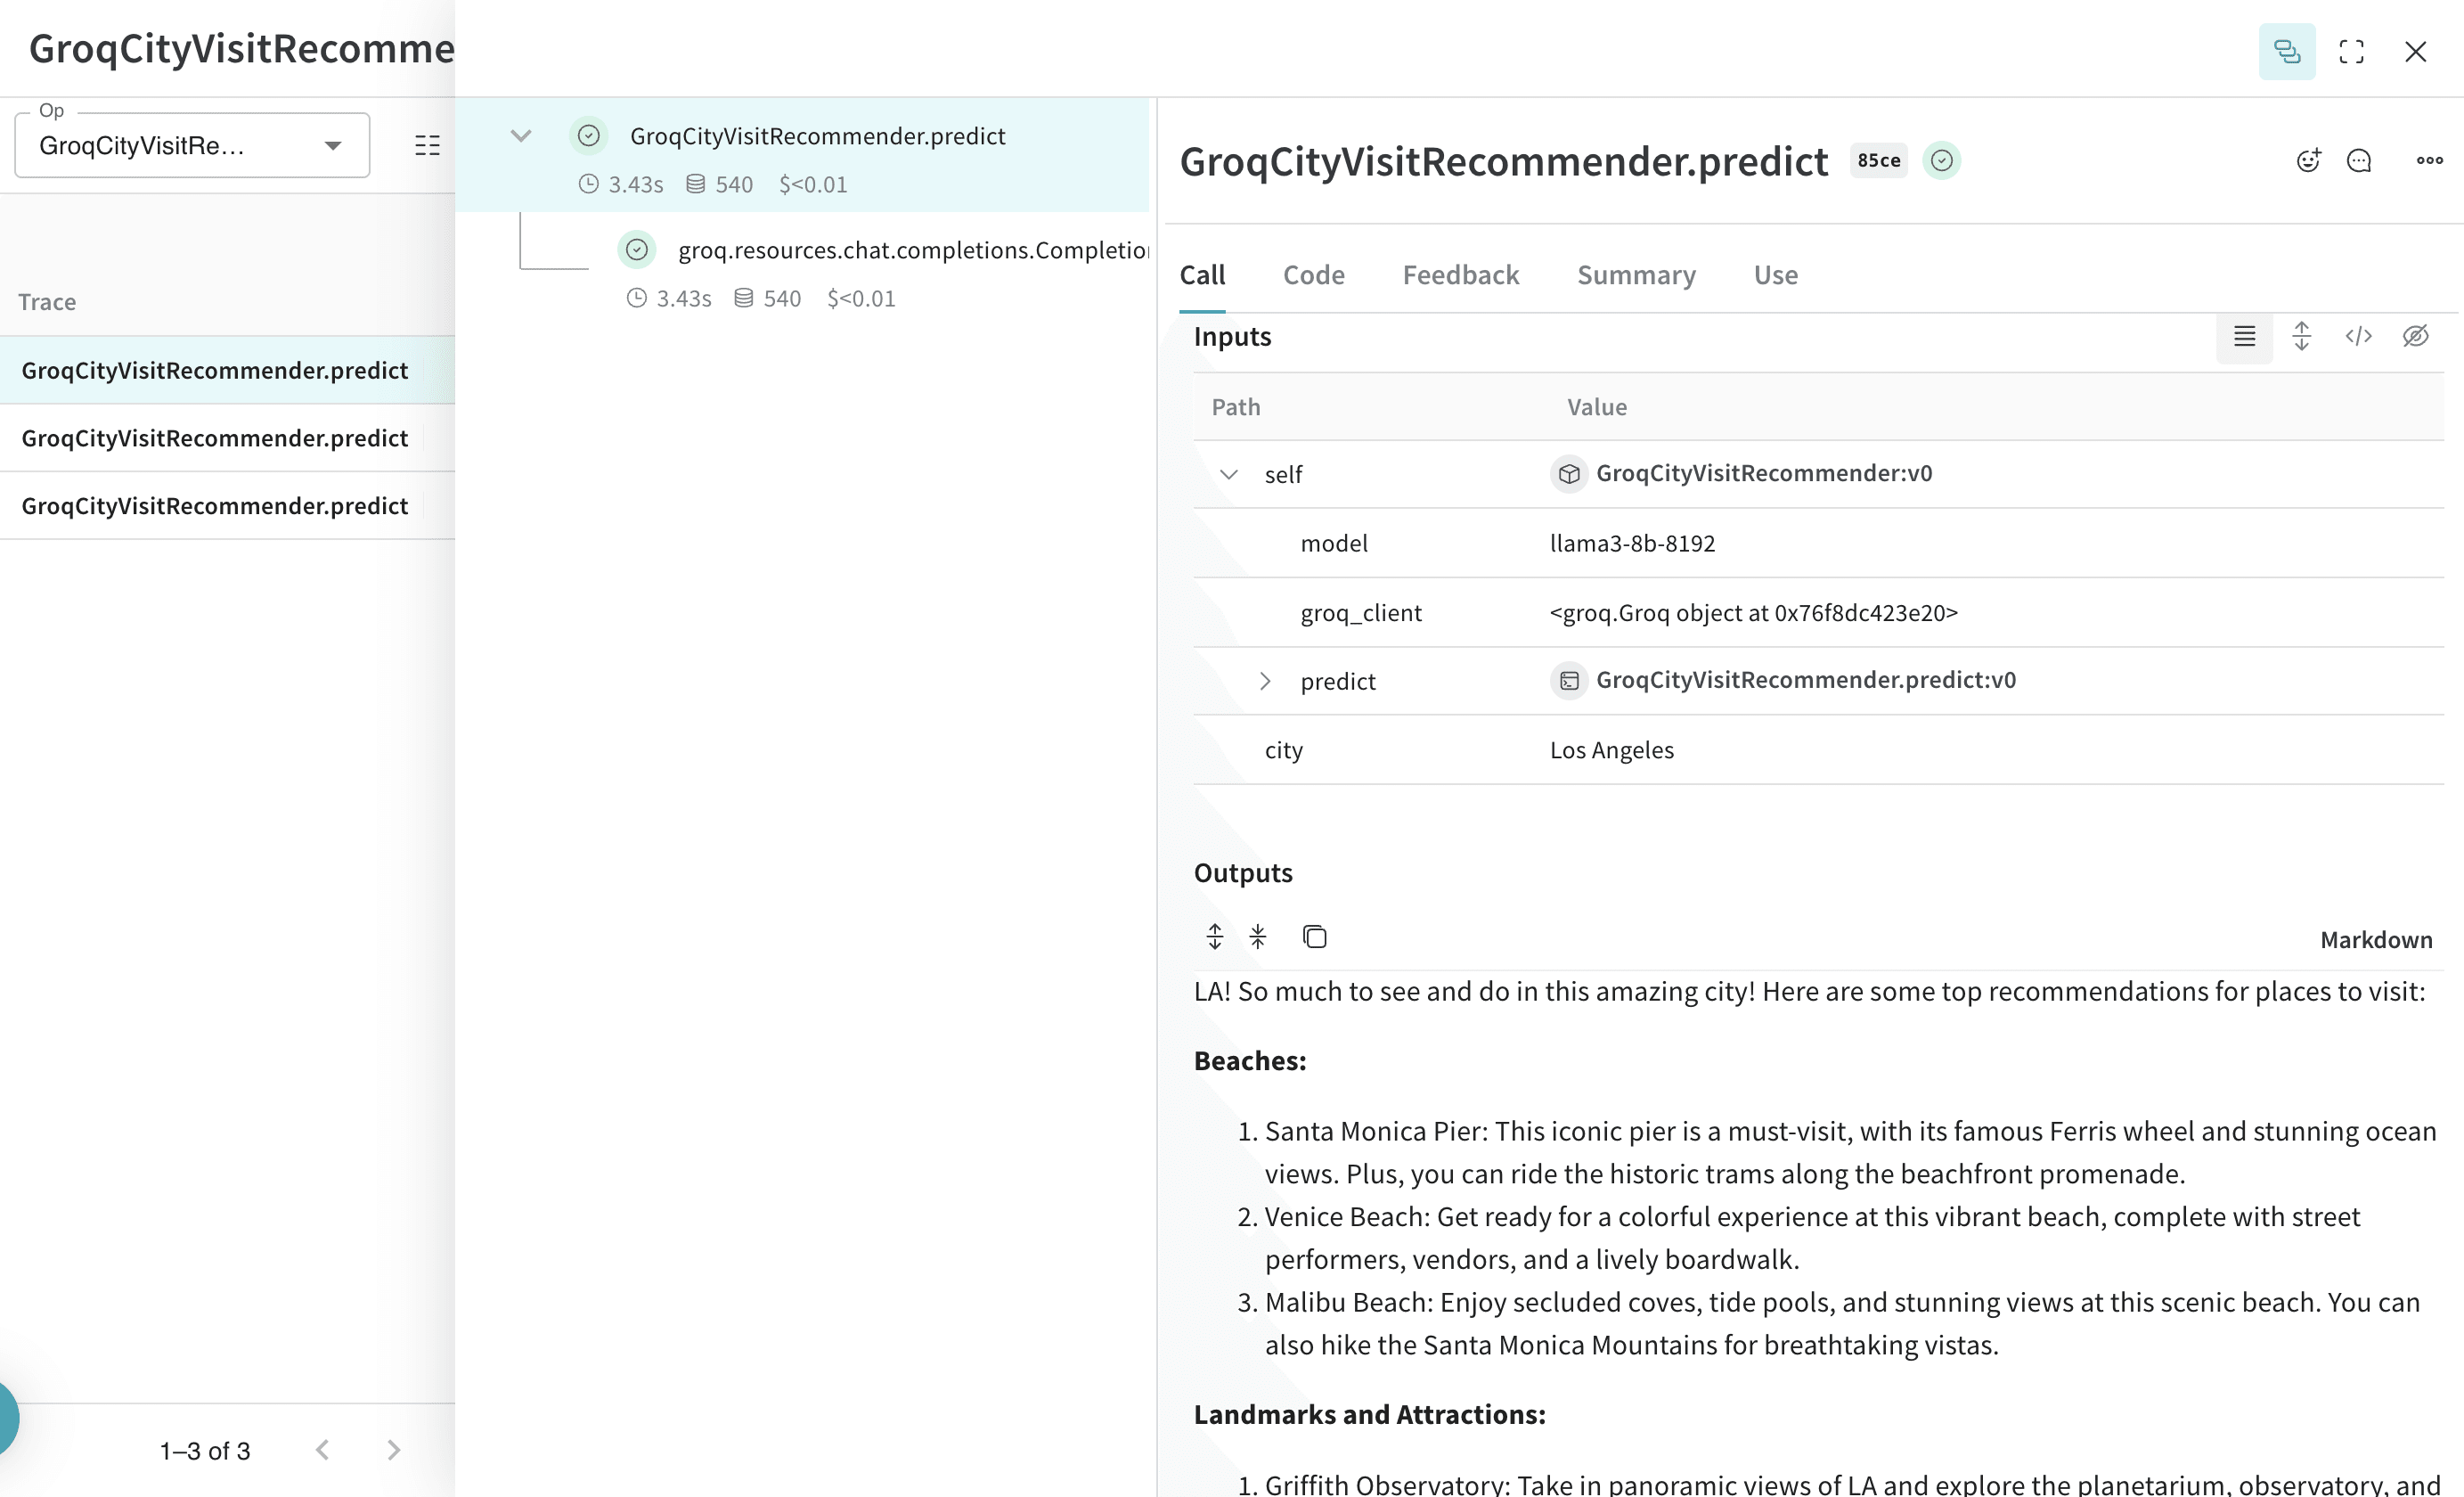Click the op icon beside GroqCityVisitRecommender.predict:v0
The width and height of the screenshot is (2464, 1497).
click(x=1569, y=681)
